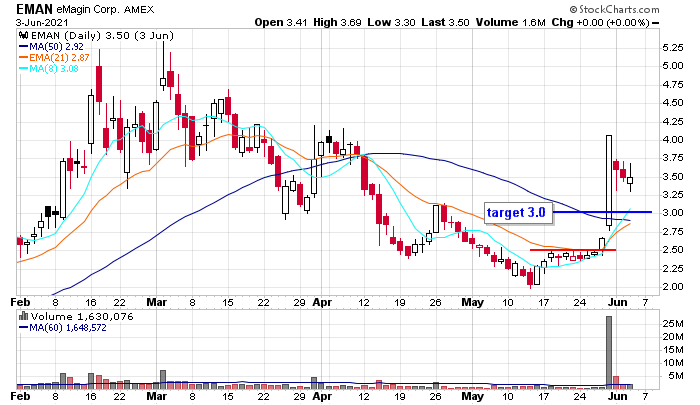700x405 pixels.
Task: Click the blue target 3.0 annotation box
Action: click(518, 213)
